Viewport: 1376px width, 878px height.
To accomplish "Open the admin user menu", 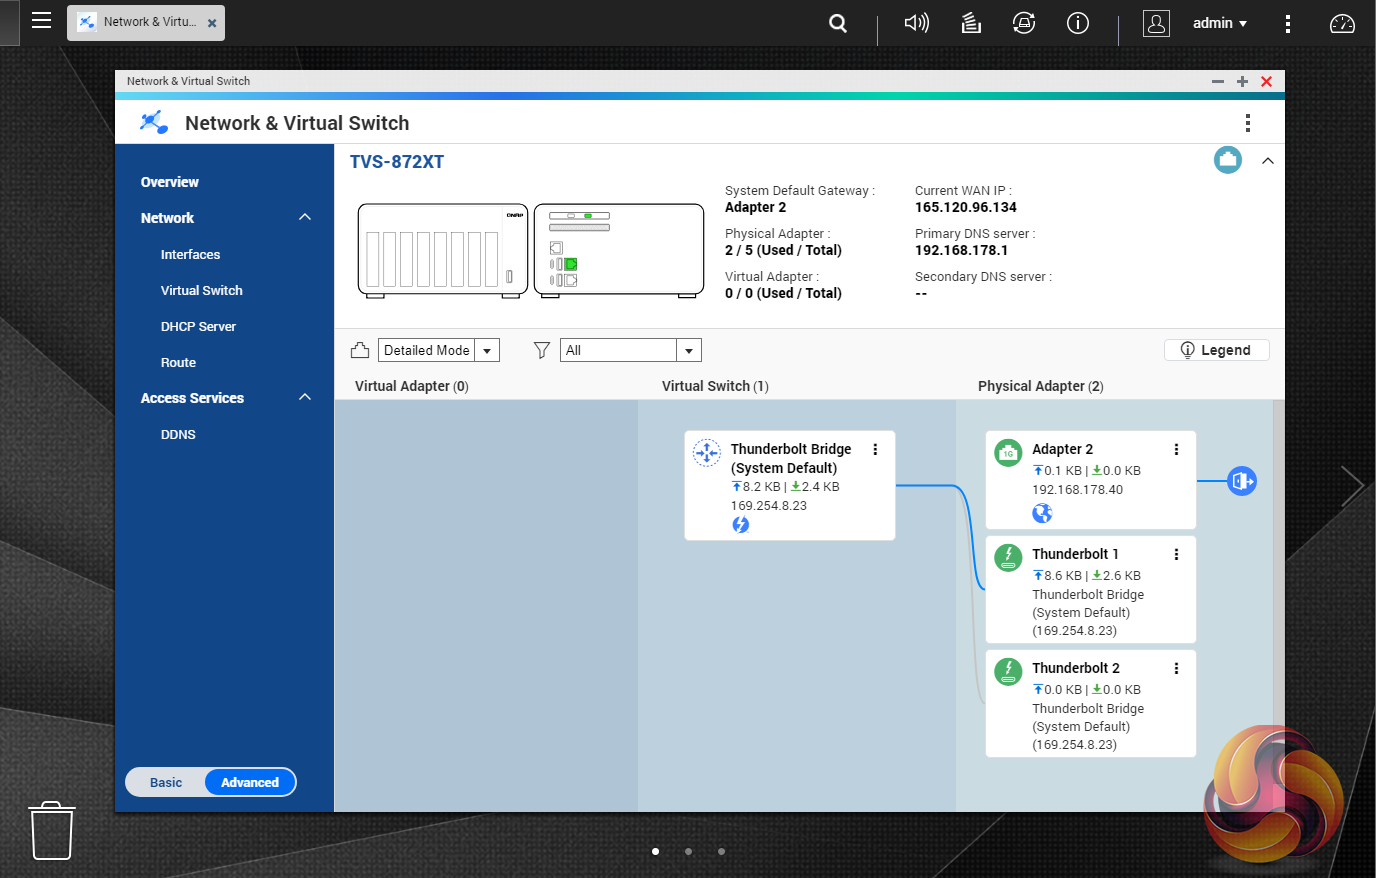I will click(1219, 23).
